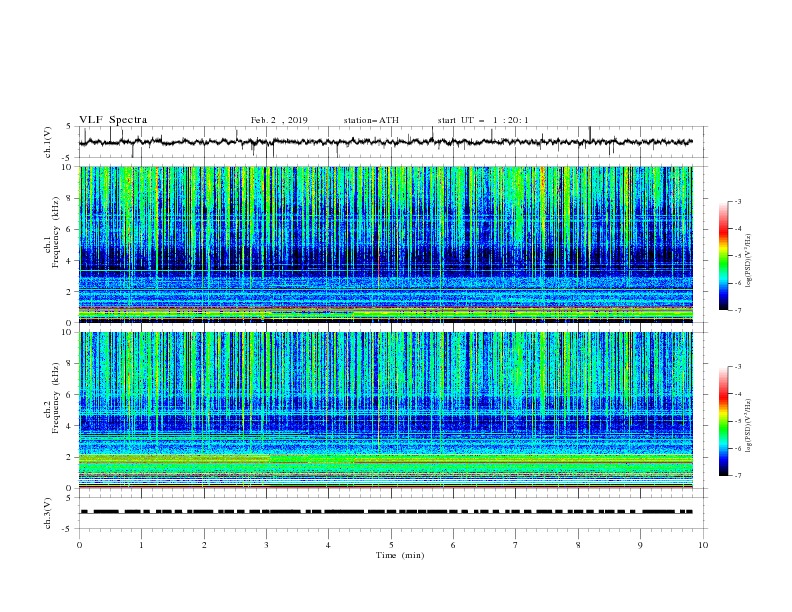Click the "VLF Spectra" title text
The width and height of the screenshot is (792, 612).
click(x=113, y=120)
